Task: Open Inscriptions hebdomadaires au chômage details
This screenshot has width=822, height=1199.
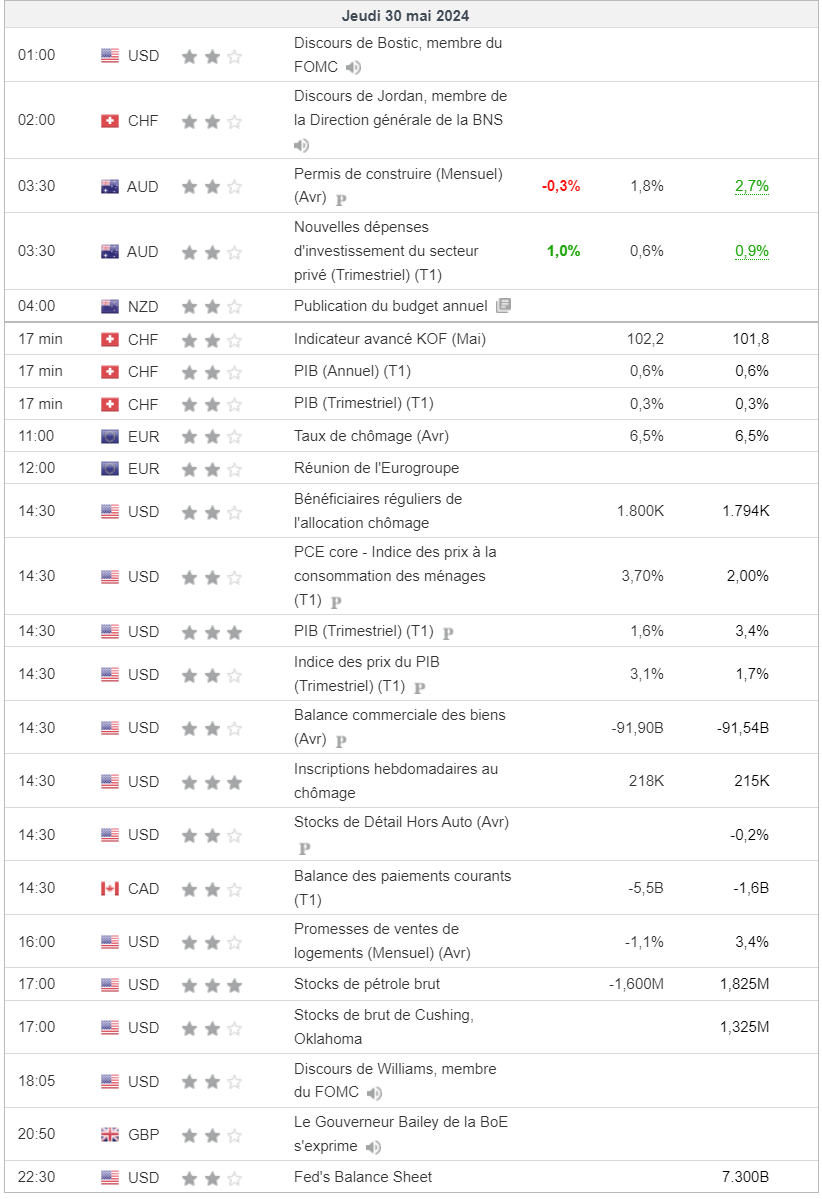Action: click(x=395, y=781)
